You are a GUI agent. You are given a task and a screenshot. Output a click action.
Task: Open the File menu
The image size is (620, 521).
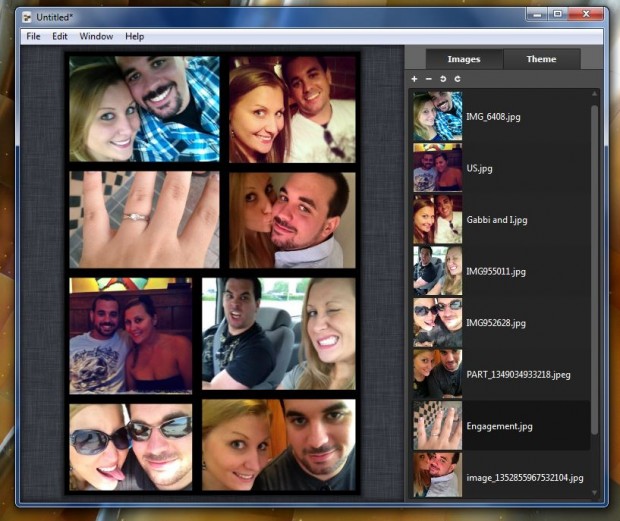tap(33, 36)
